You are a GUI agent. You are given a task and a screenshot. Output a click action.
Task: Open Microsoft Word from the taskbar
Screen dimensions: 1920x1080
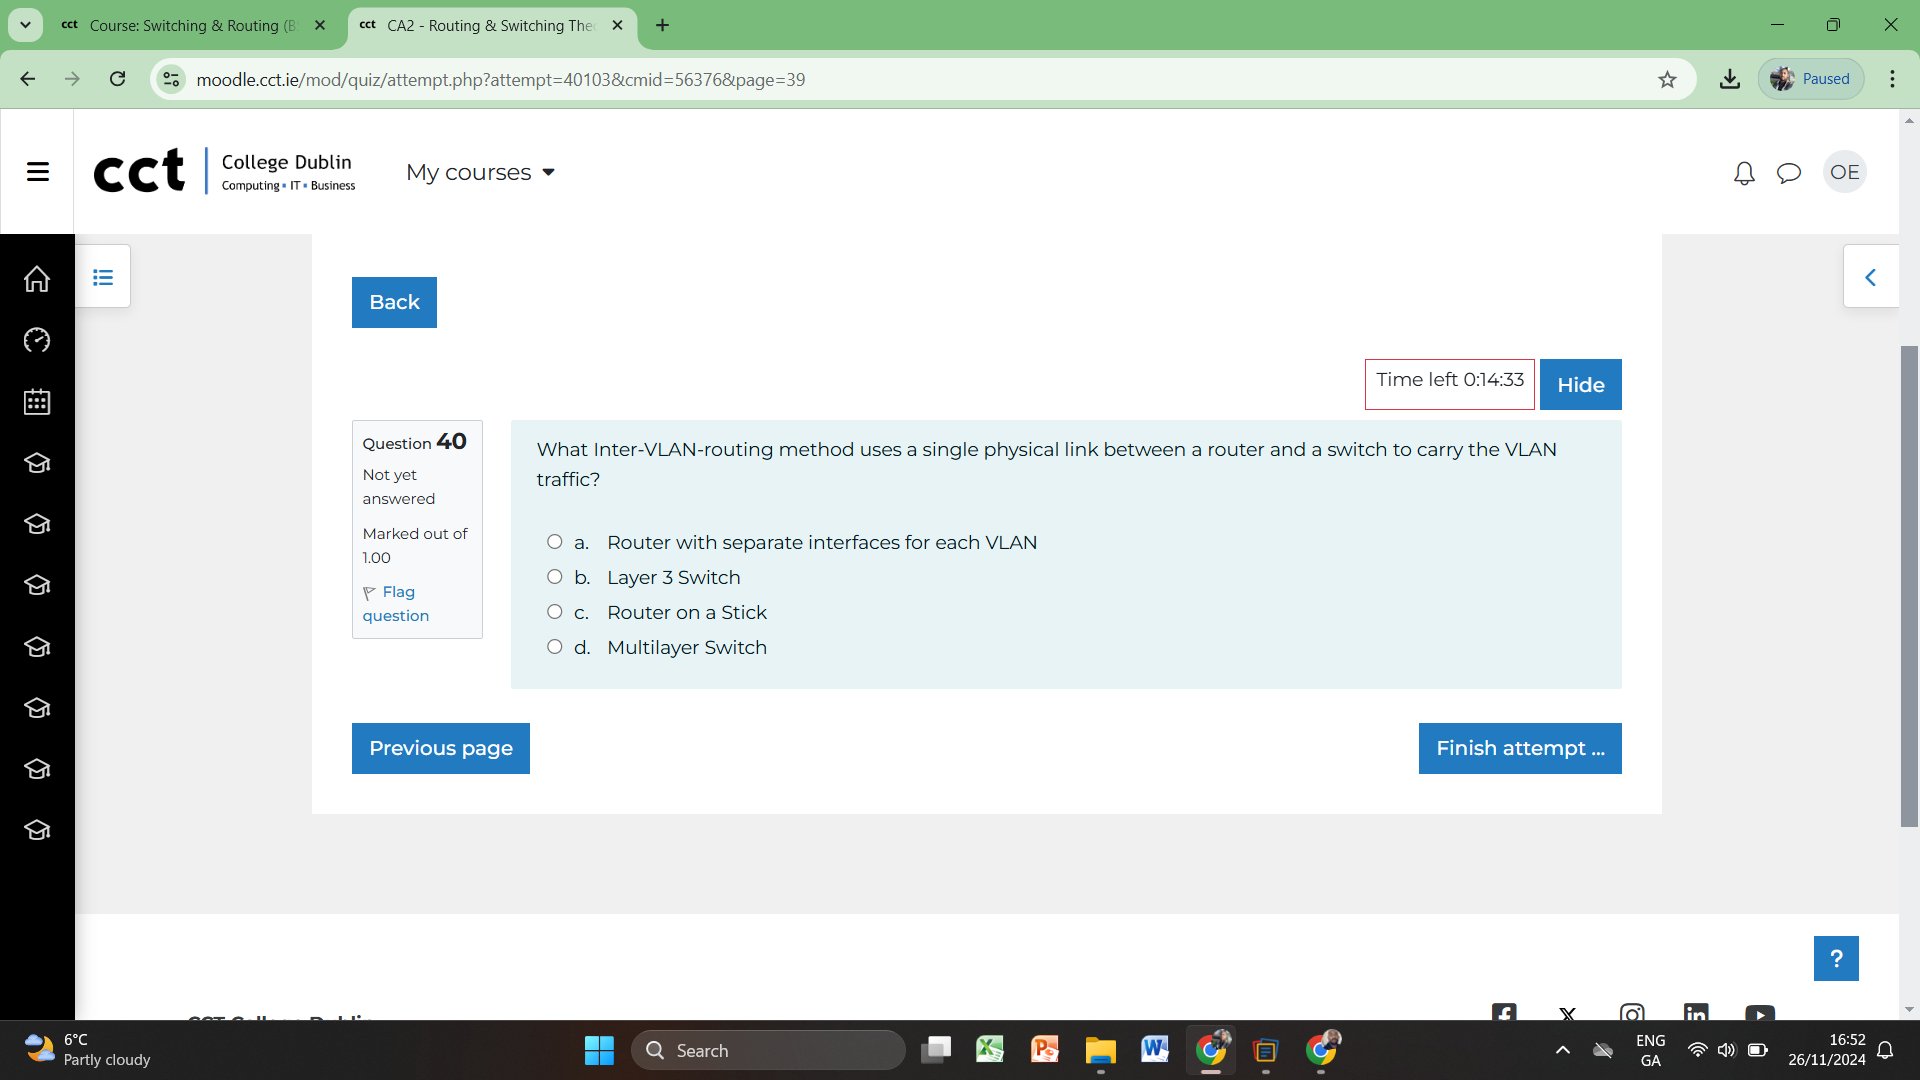(1154, 1049)
